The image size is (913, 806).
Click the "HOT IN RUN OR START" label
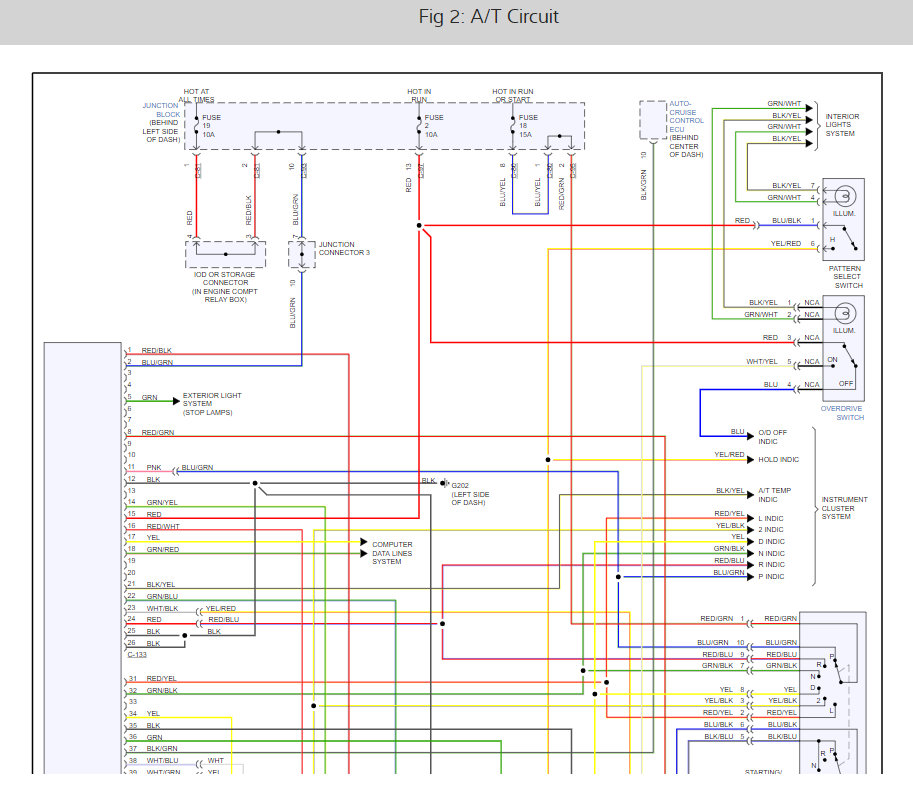tap(512, 96)
